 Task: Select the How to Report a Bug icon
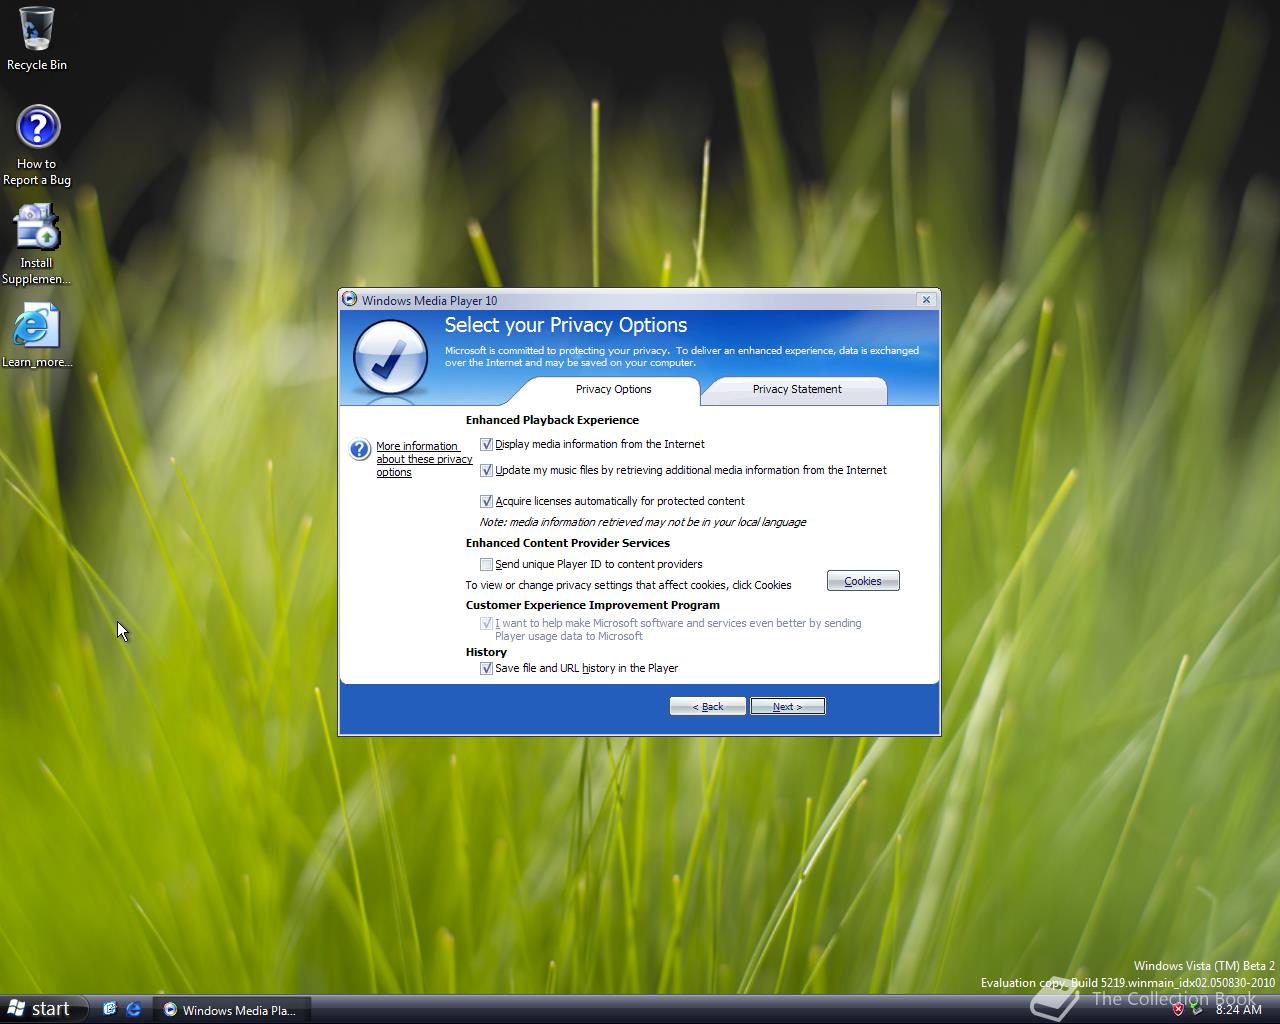pyautogui.click(x=37, y=146)
